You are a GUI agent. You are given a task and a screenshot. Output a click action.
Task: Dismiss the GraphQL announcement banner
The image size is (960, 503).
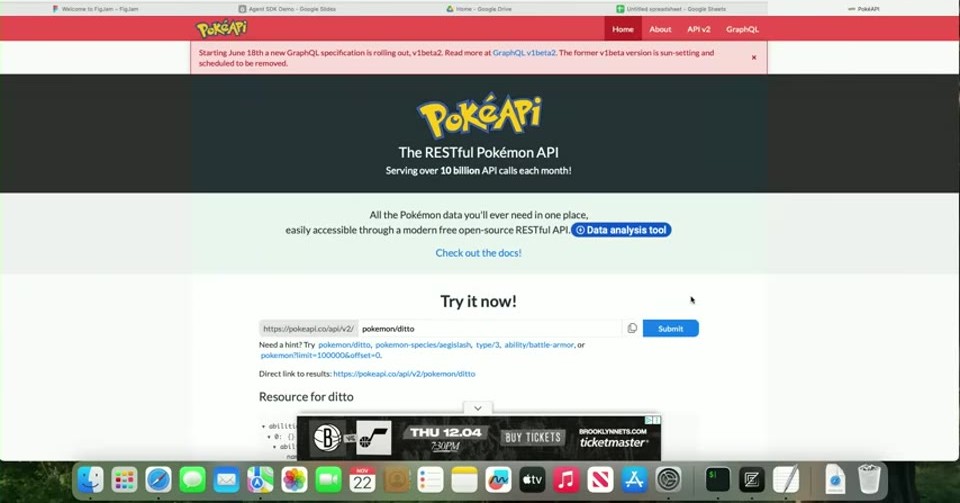coord(754,58)
